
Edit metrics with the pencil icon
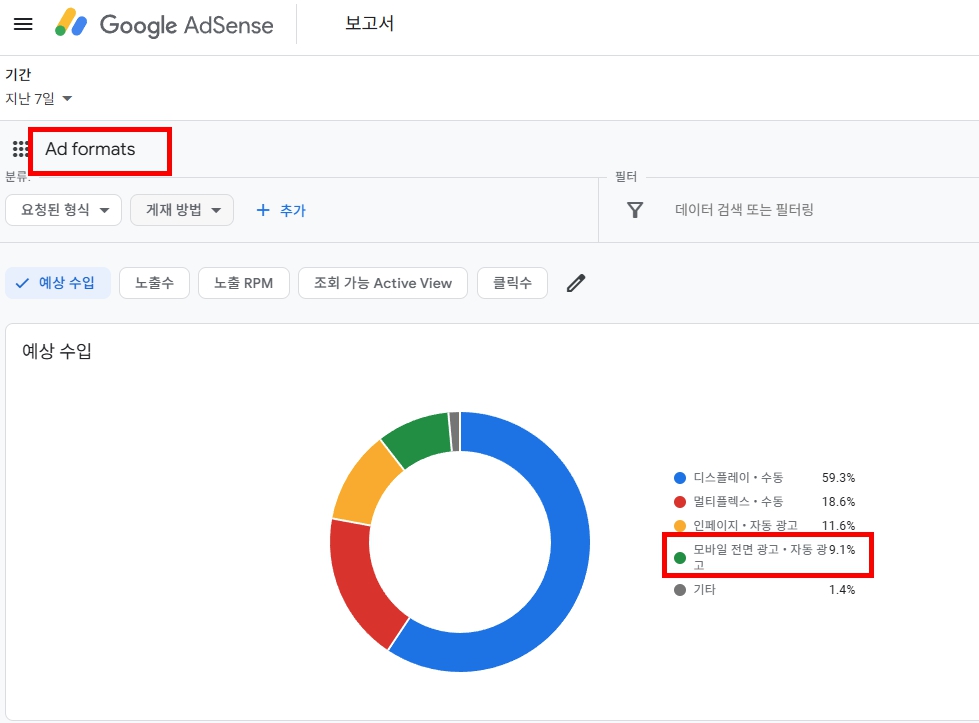pyautogui.click(x=576, y=283)
